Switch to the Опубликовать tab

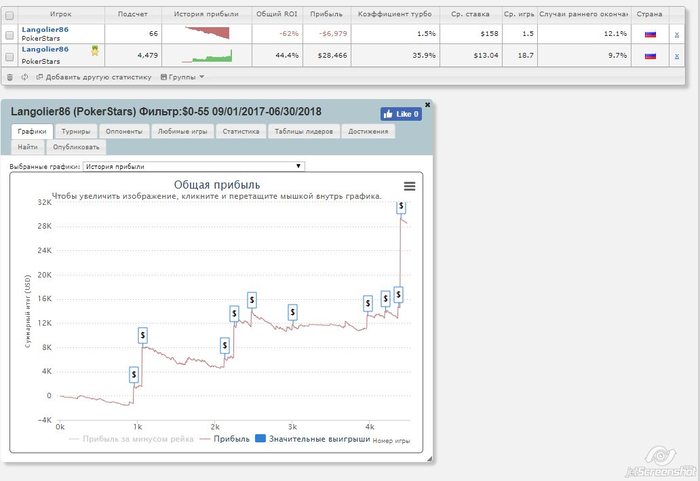pyautogui.click(x=76, y=147)
